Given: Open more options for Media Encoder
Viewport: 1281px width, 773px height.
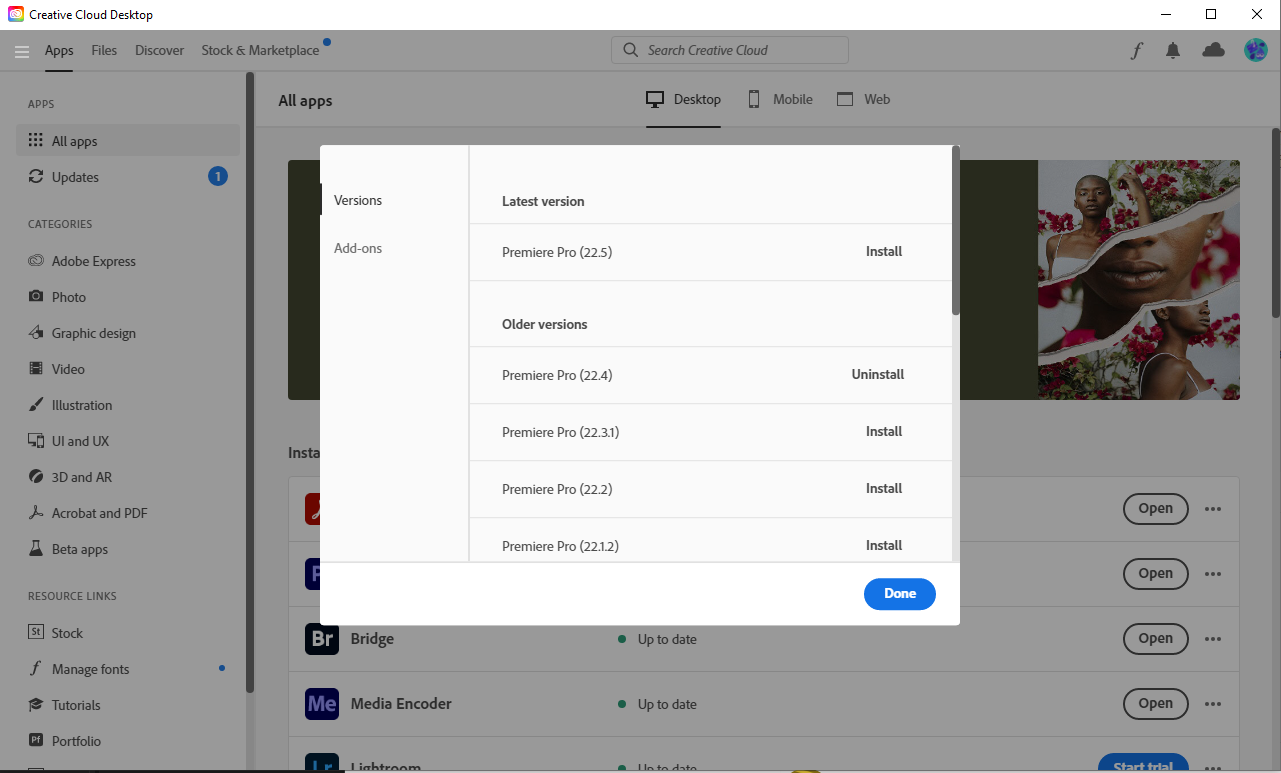Looking at the screenshot, I should [x=1212, y=703].
